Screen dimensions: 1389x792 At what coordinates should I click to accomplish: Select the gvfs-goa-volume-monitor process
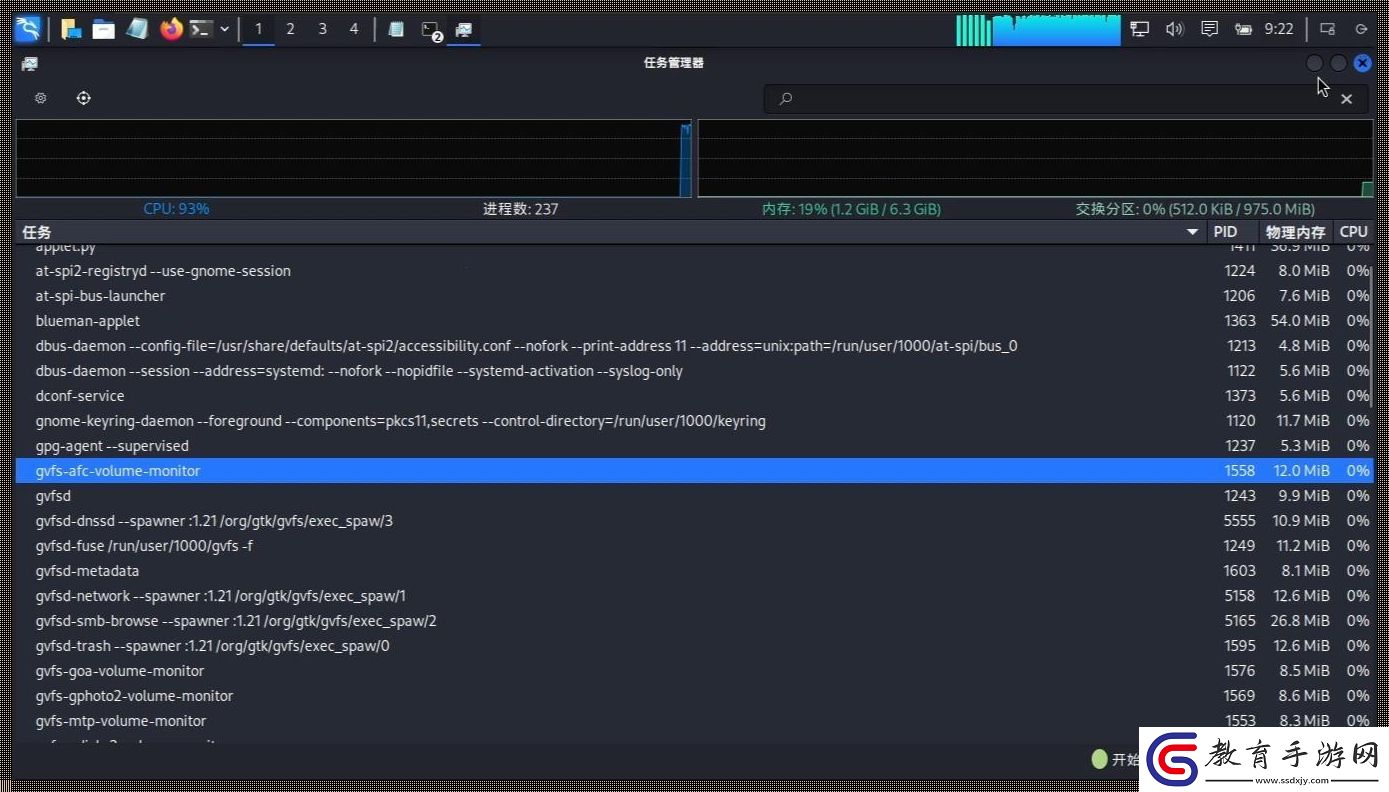tap(694, 671)
